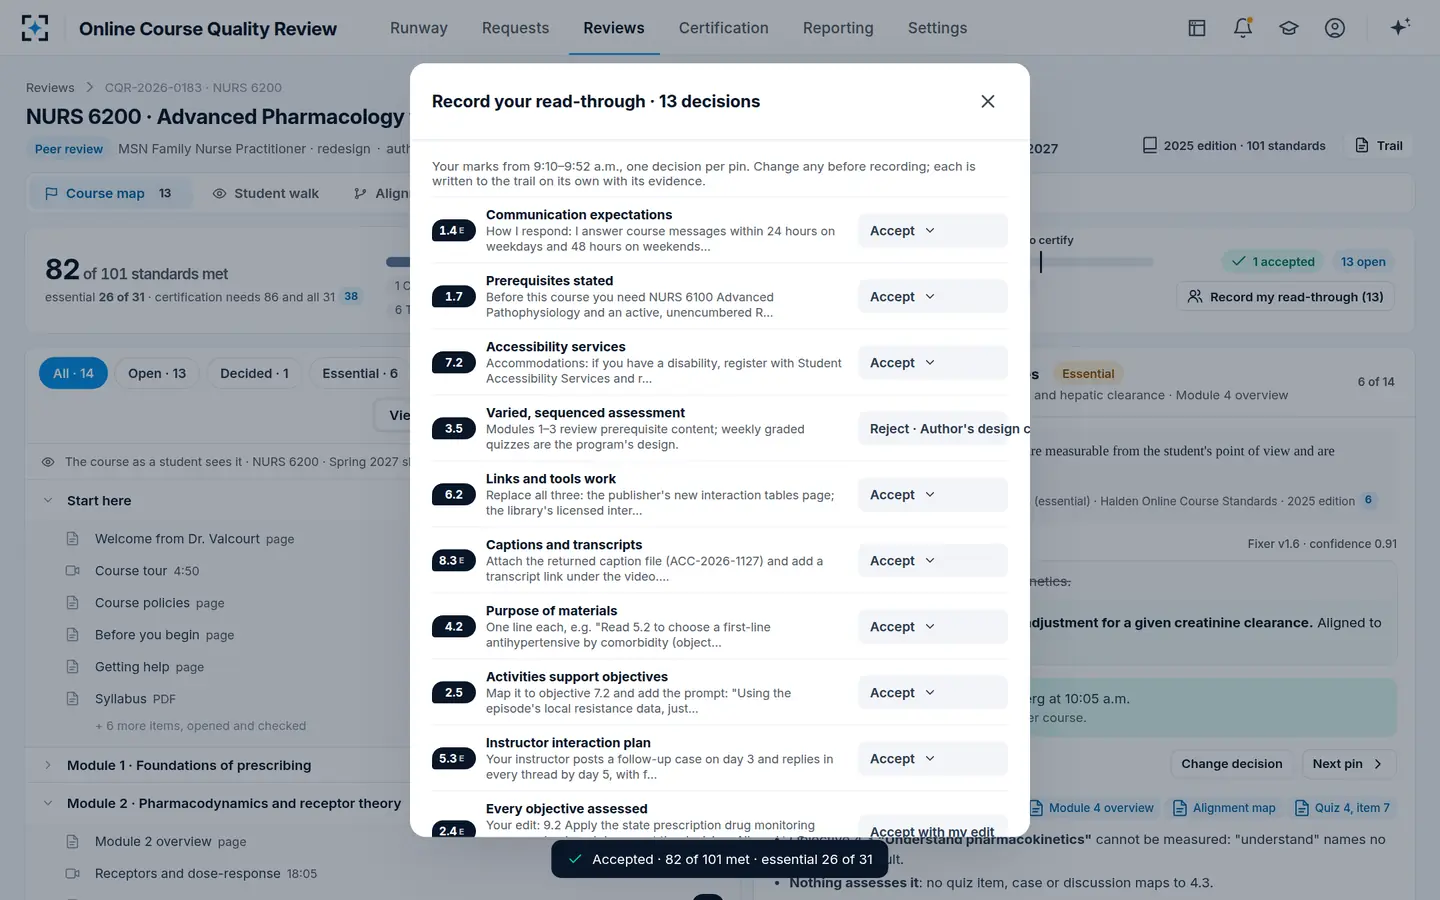
Task: Click the book icon beside 2025 edition
Action: [1150, 146]
